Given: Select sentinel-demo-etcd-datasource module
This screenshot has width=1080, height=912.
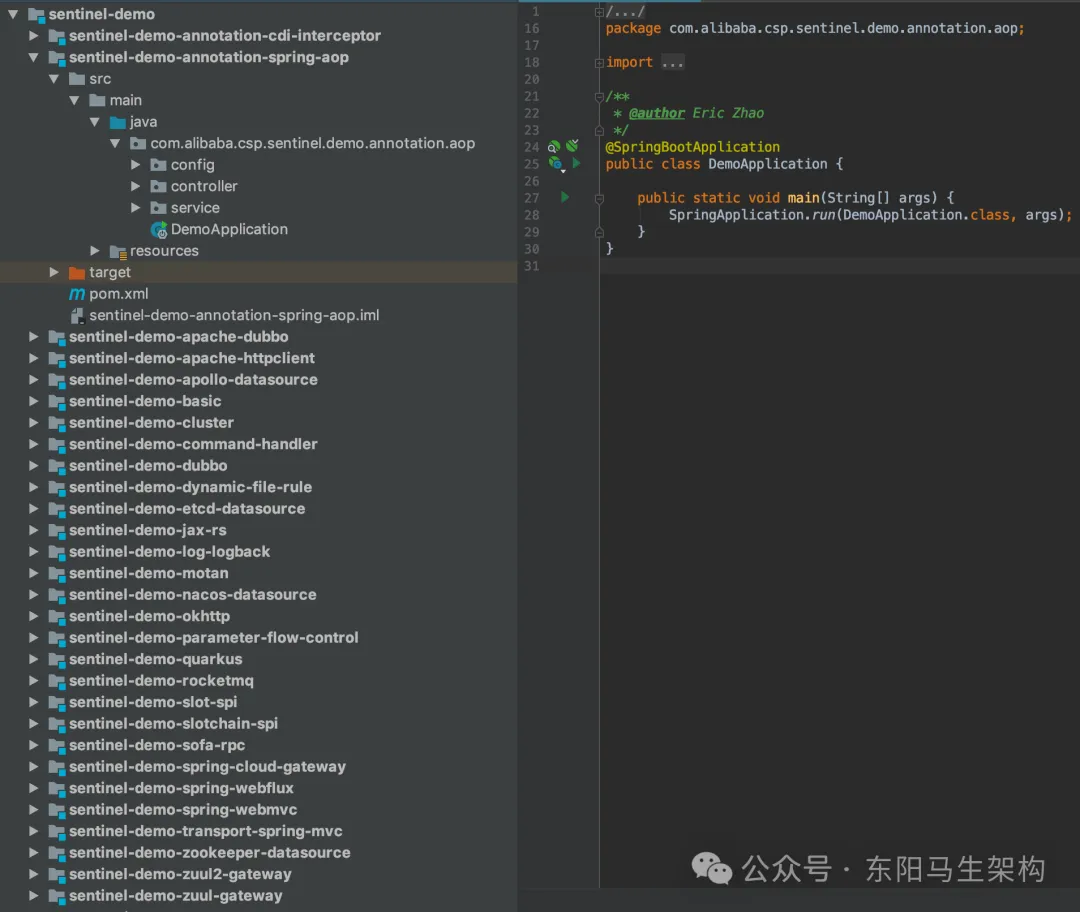Looking at the screenshot, I should point(187,509).
